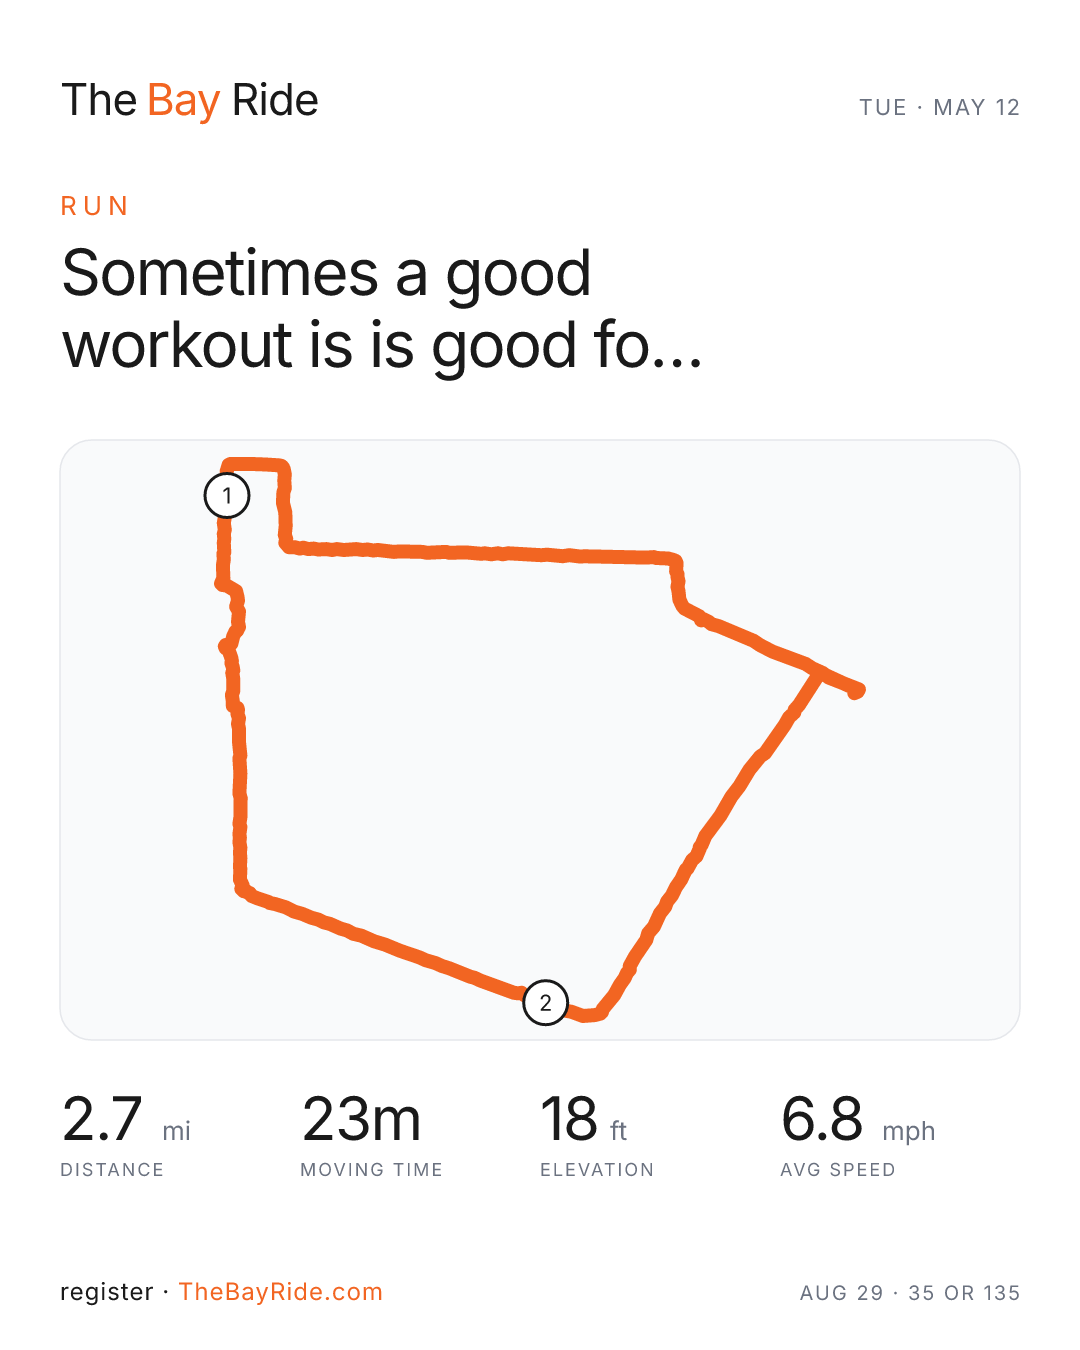
Task: Click the truncated workout title
Action: 382,310
